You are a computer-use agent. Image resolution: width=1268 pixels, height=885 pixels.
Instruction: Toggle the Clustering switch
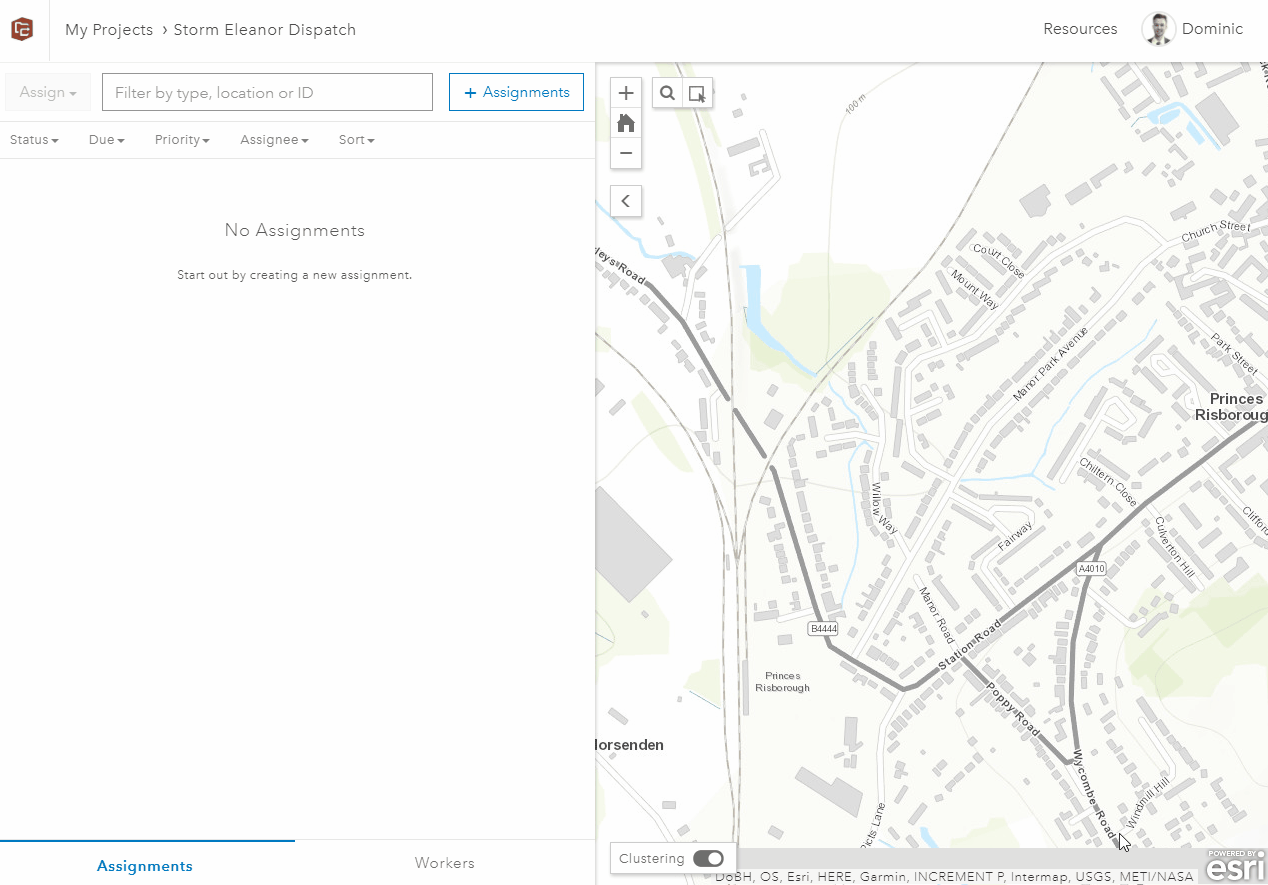point(708,858)
